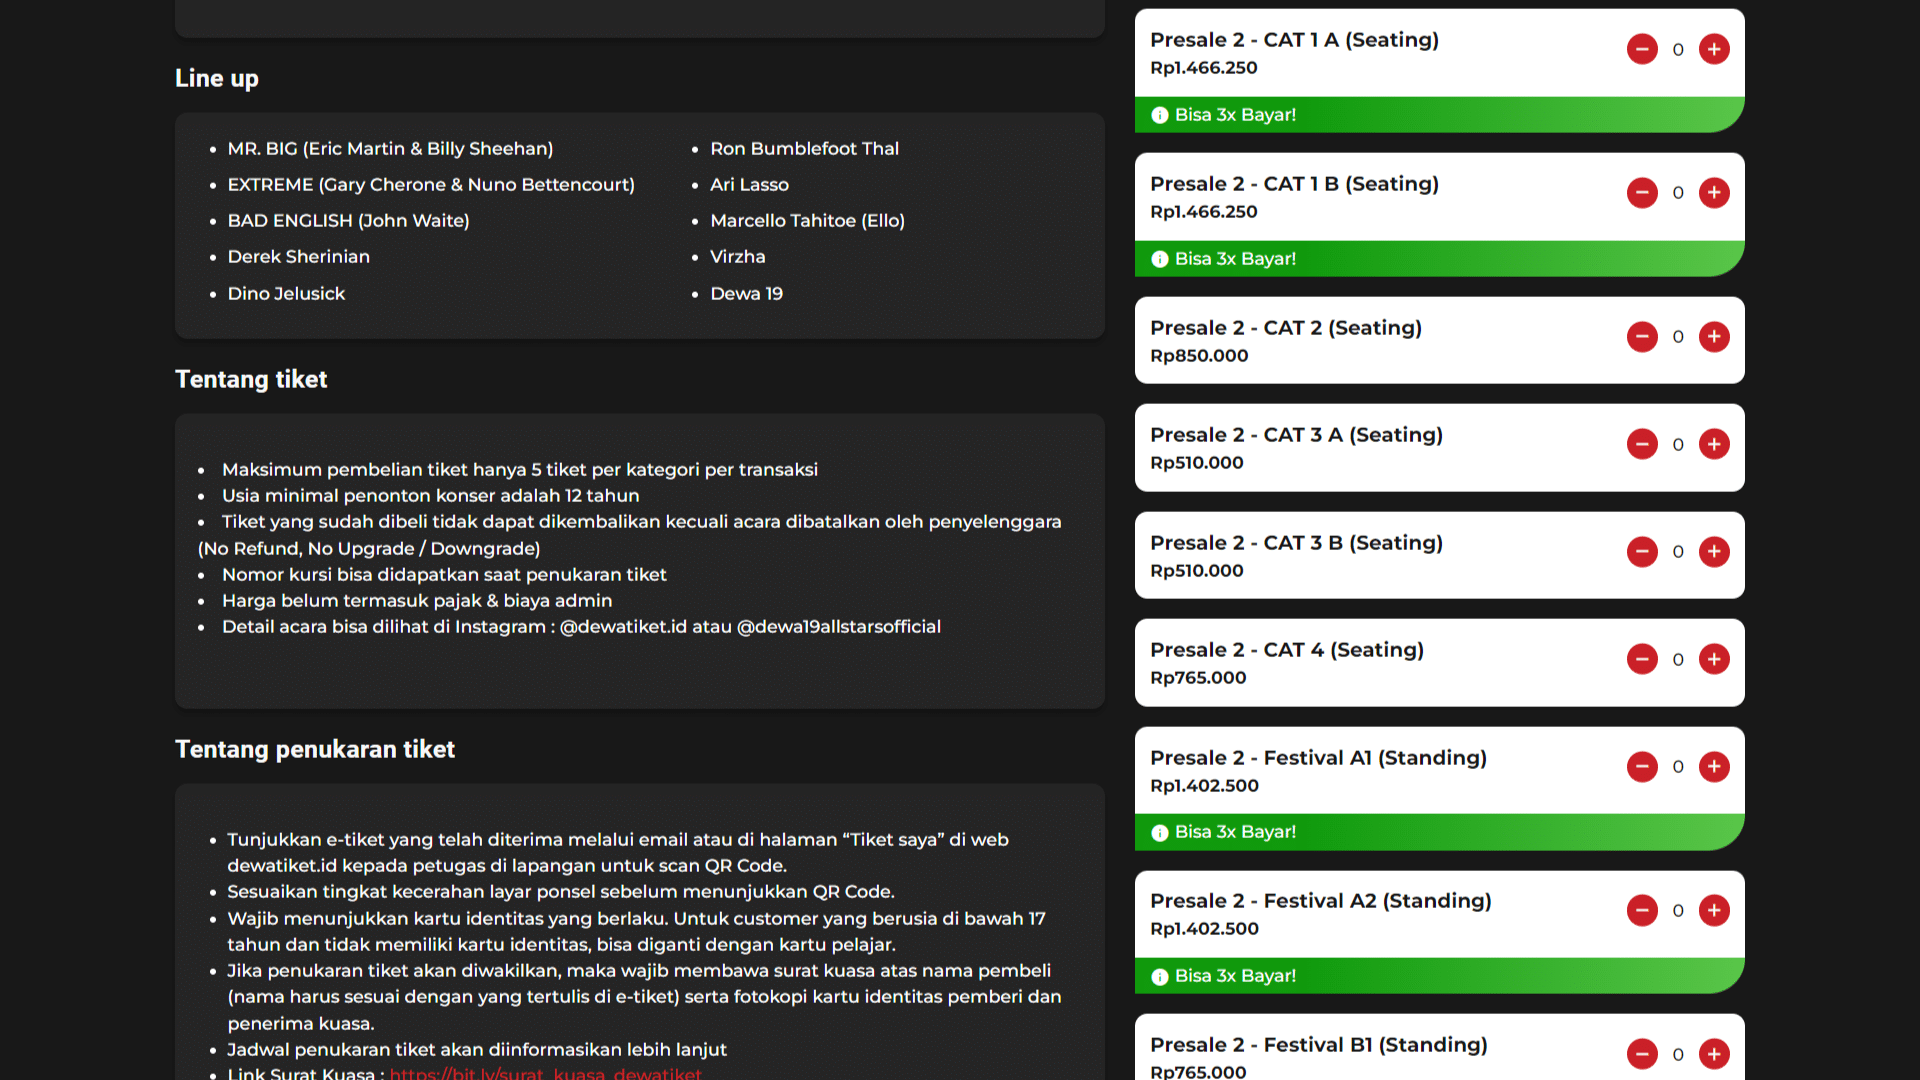
Task: Click quantity value of CAT 3 A Seating
Action: pos(1678,445)
